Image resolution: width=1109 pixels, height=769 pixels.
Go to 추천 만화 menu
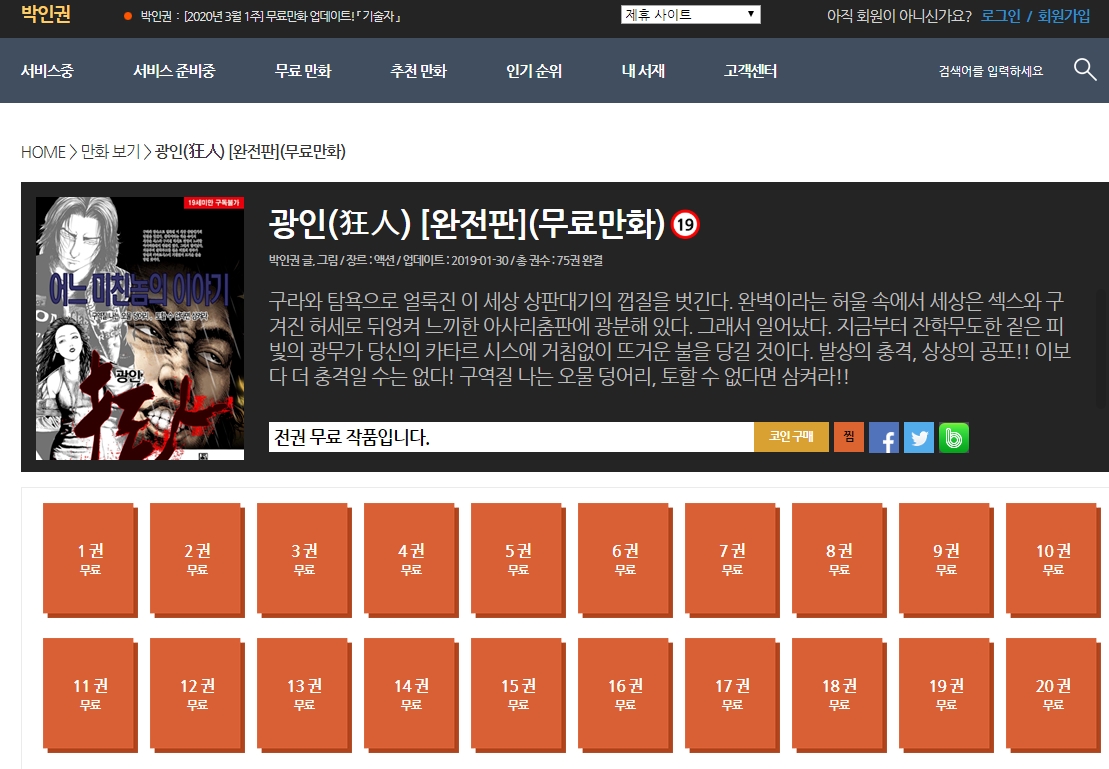pyautogui.click(x=418, y=71)
